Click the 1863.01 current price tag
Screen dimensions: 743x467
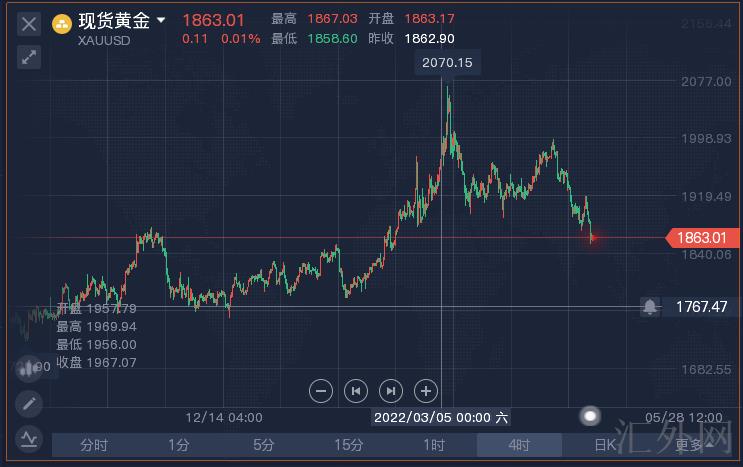[x=700, y=237]
